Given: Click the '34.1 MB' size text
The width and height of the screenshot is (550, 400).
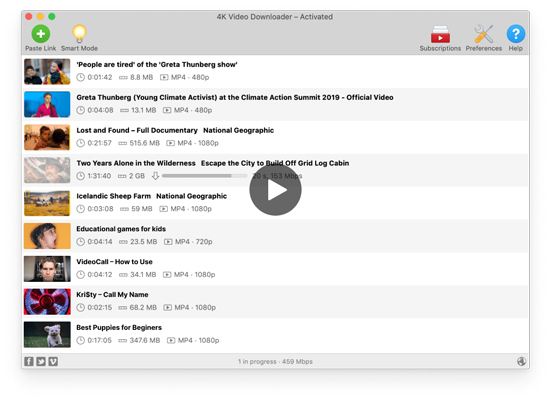Looking at the screenshot, I should coord(143,274).
